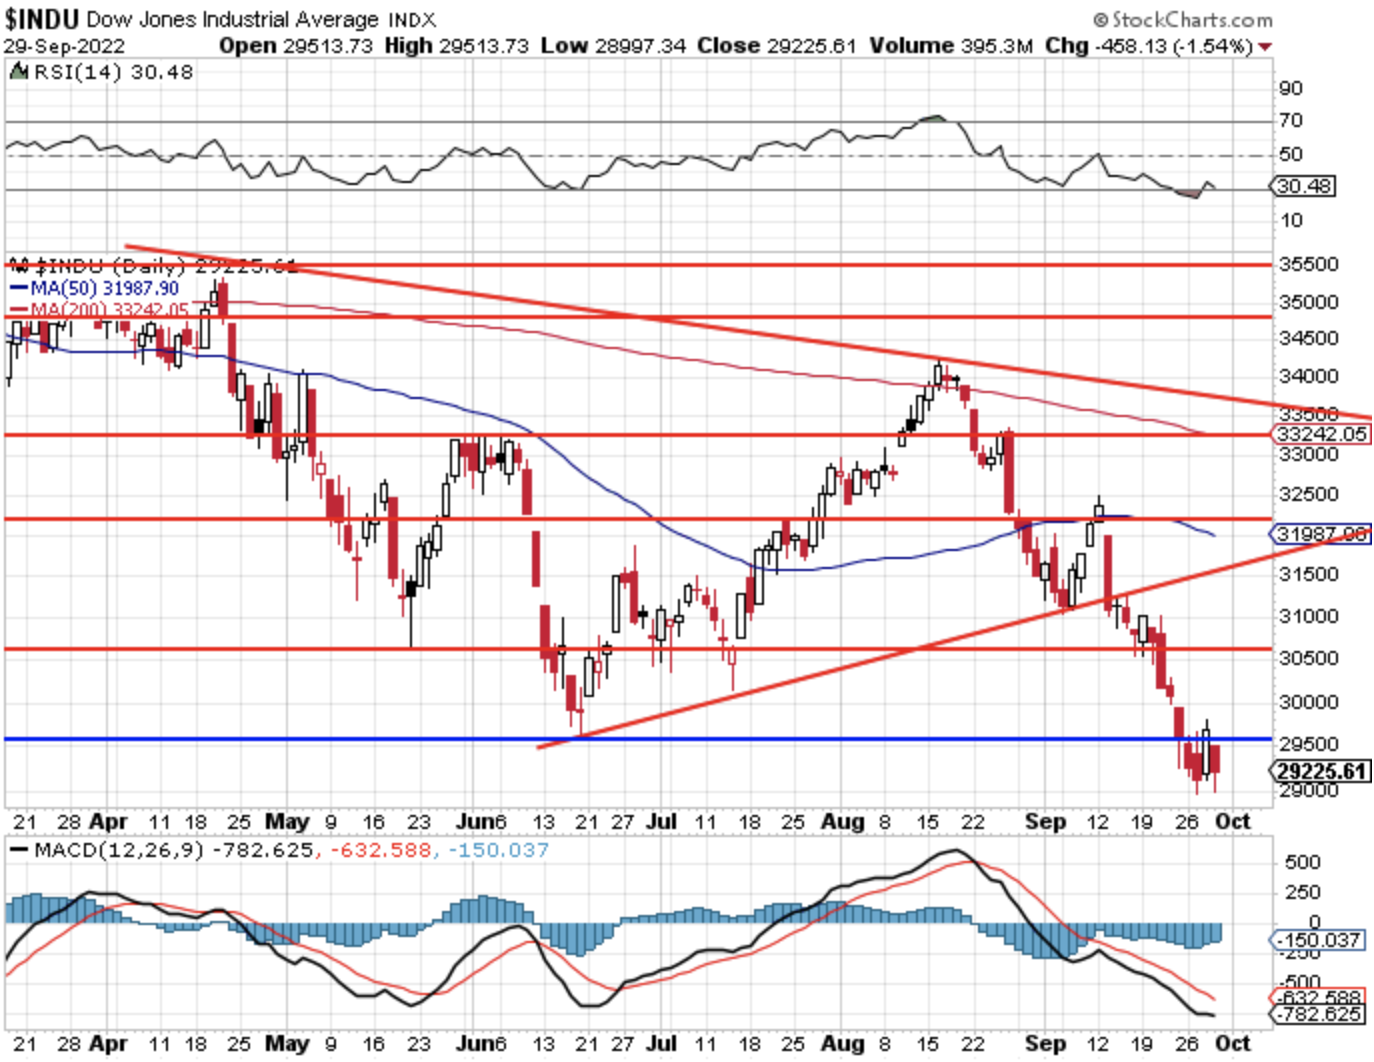This screenshot has height=1062, width=1374.
Task: Click the High 29513.73 value
Action: (455, 46)
